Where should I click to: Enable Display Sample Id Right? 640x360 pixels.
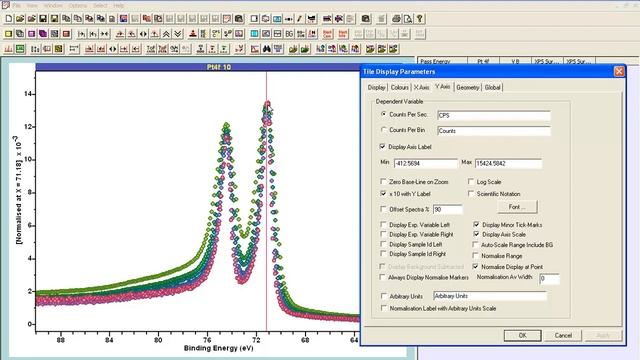click(x=383, y=254)
